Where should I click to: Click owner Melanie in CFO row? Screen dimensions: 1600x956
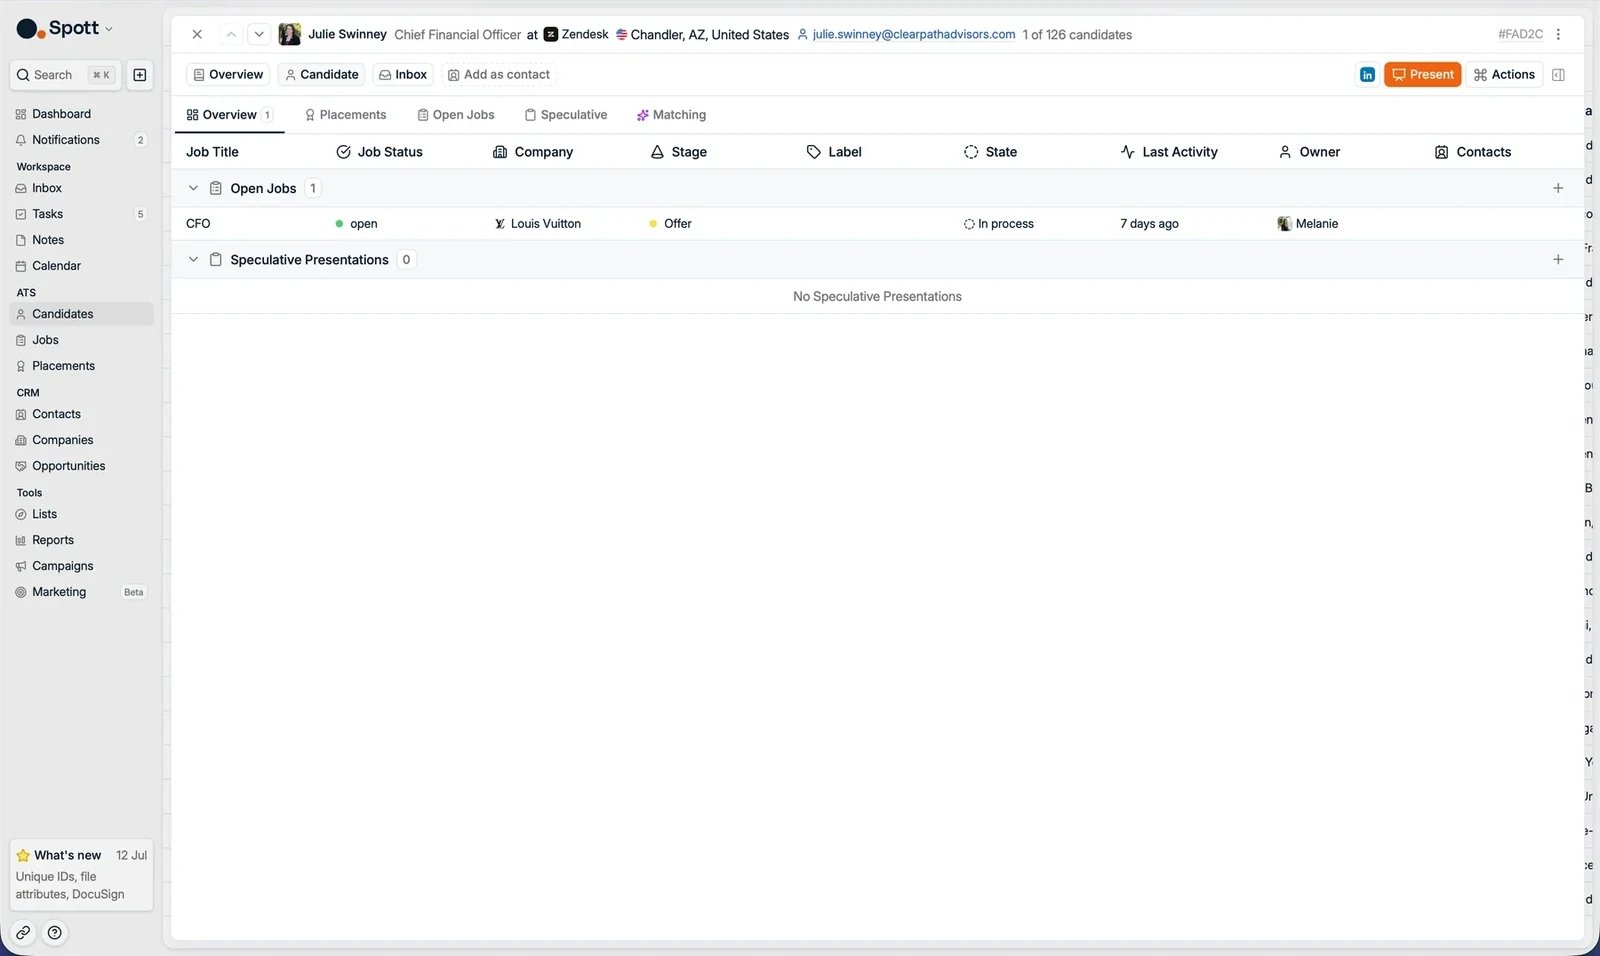click(1308, 224)
